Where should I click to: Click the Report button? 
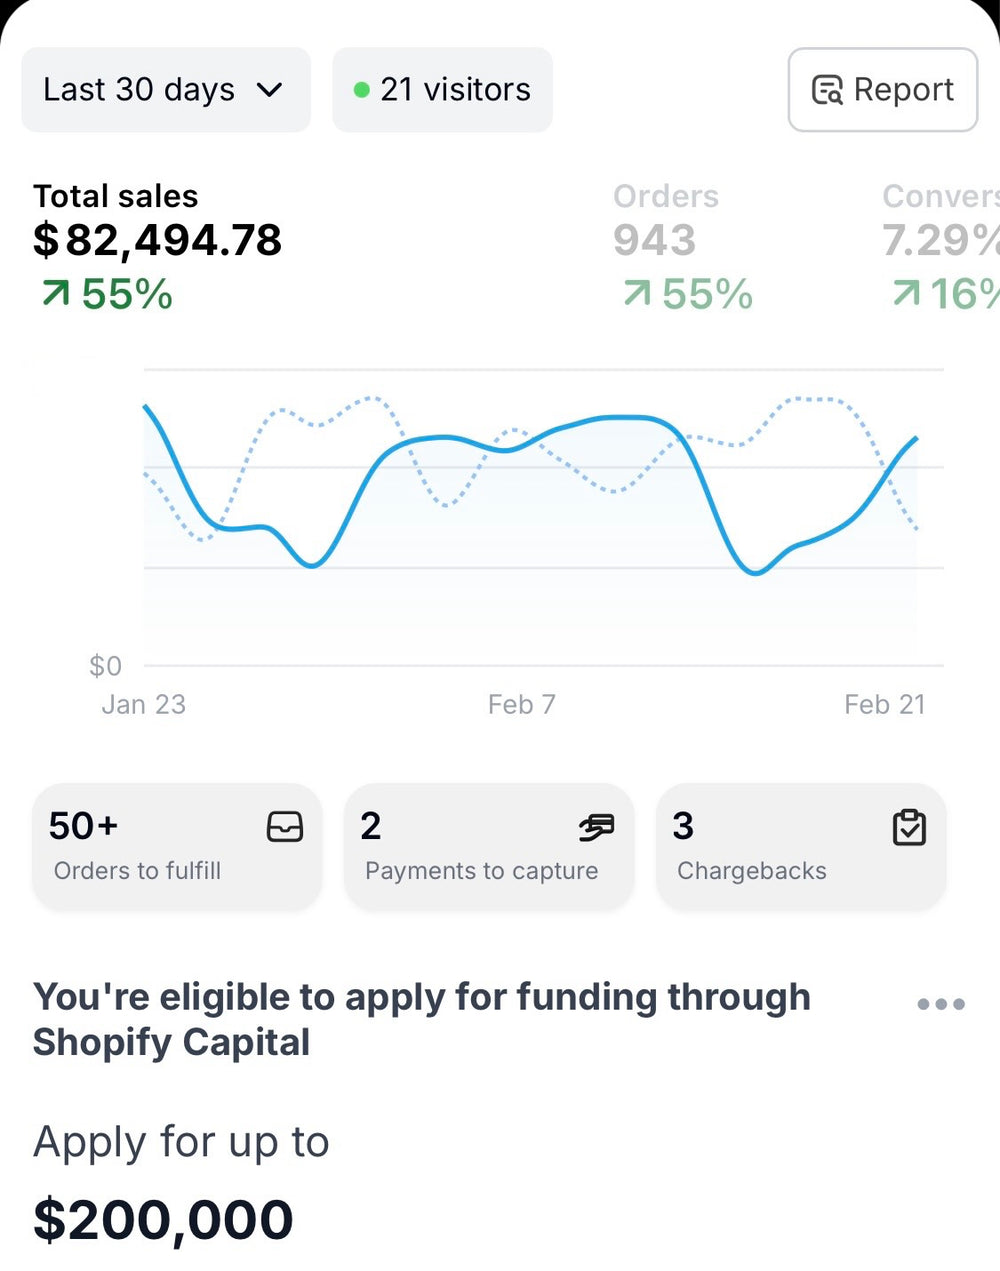[882, 90]
